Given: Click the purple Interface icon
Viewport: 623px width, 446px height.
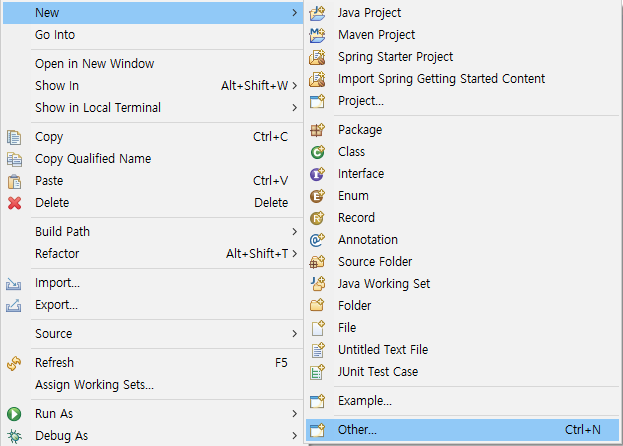Looking at the screenshot, I should click(x=317, y=174).
